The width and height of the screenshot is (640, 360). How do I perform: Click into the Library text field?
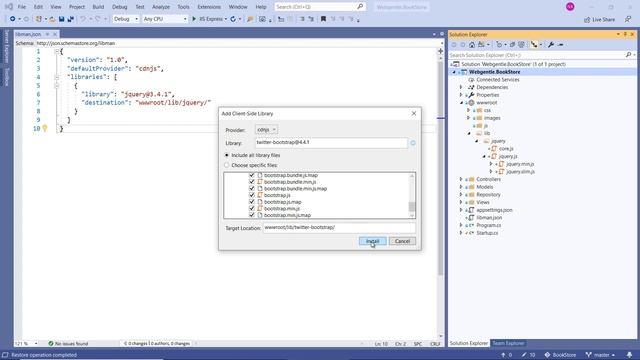(x=331, y=143)
